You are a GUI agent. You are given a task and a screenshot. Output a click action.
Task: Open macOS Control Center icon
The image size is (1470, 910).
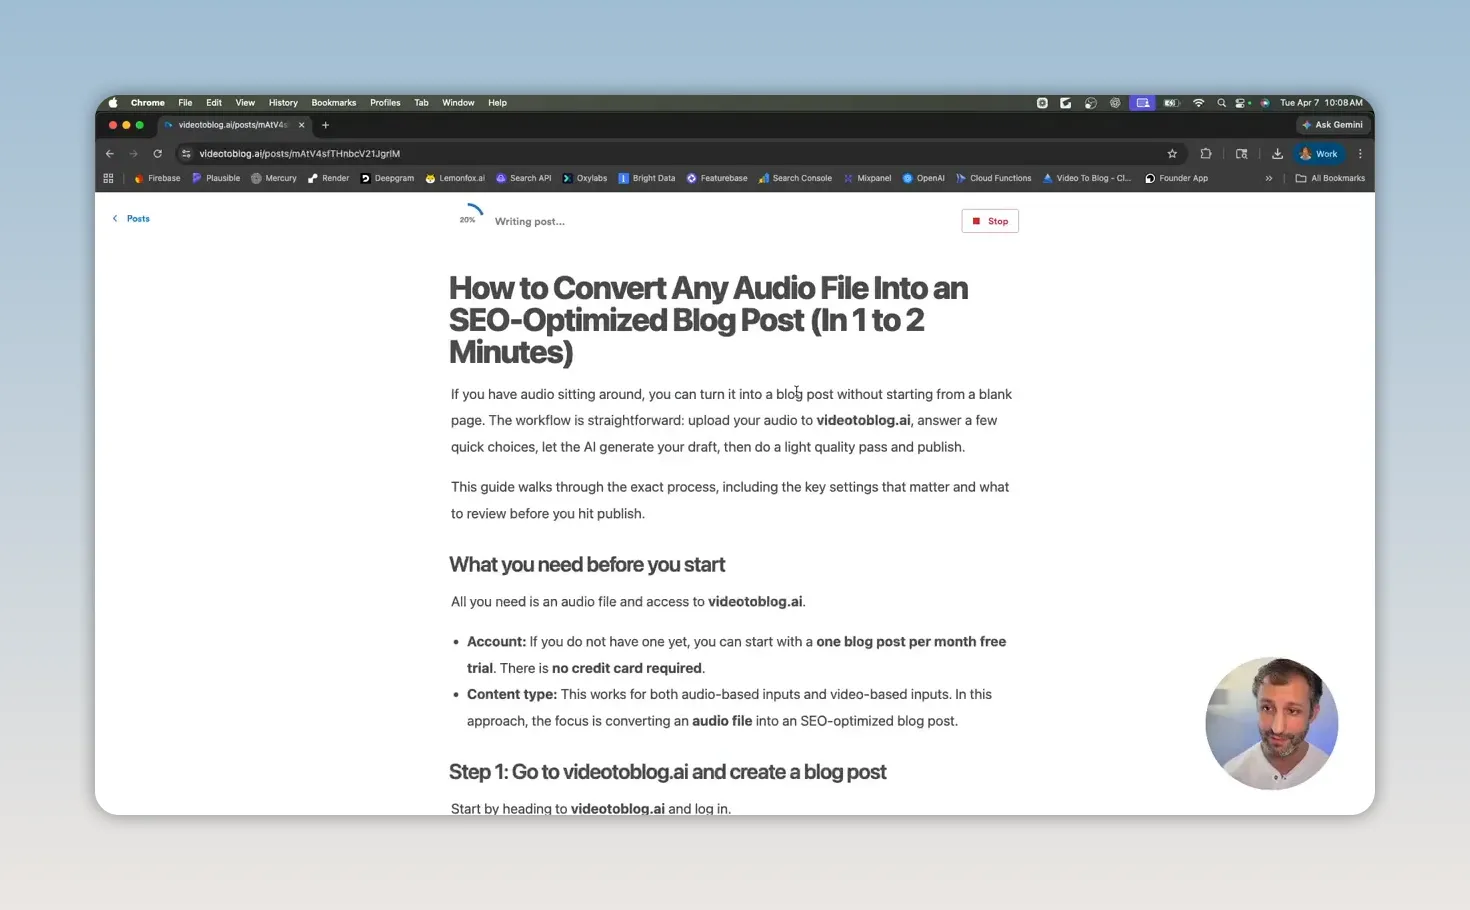coord(1241,102)
